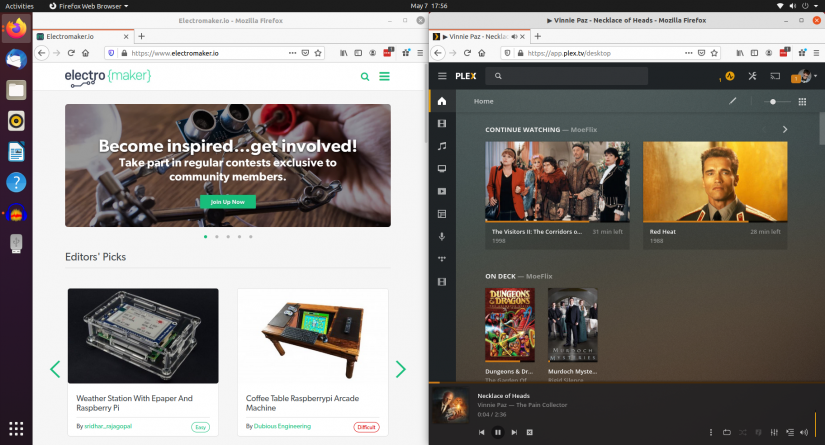
Task: Open the Plex hamburger menu
Action: click(x=442, y=76)
